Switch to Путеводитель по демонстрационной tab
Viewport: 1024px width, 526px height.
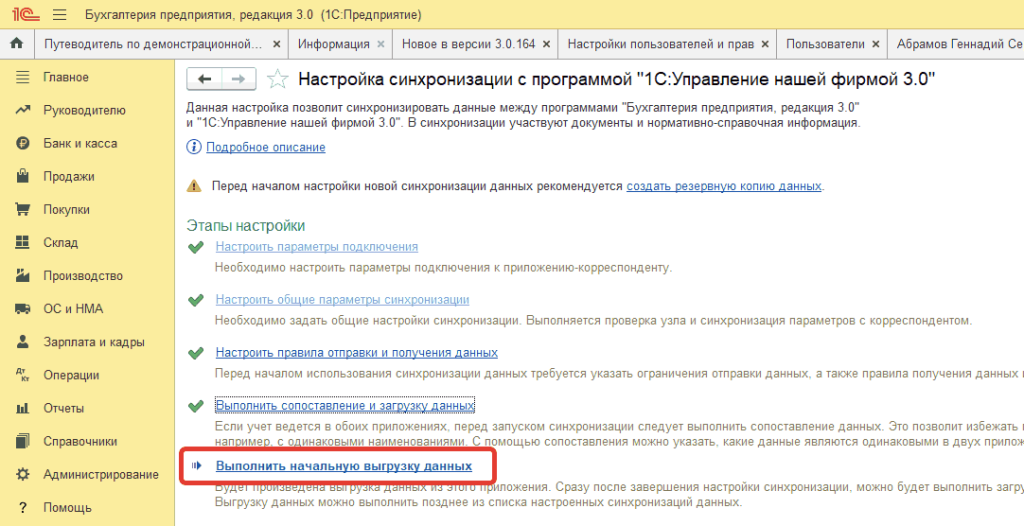click(153, 44)
